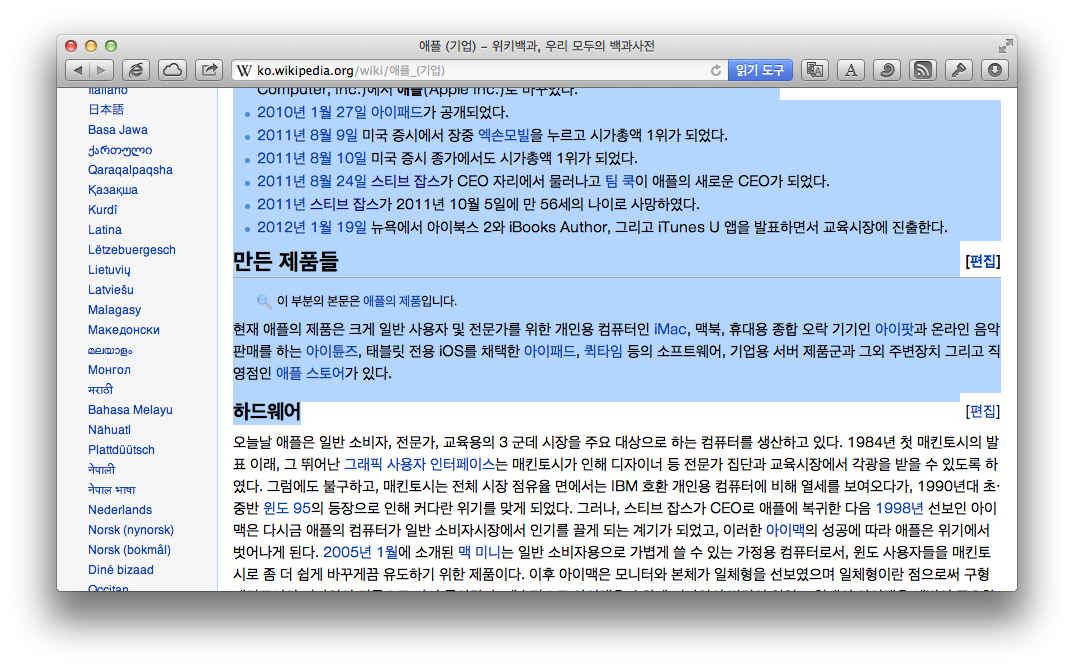Follow the iMac link in the paragraph
Image resolution: width=1074 pixels, height=670 pixels.
tap(670, 330)
